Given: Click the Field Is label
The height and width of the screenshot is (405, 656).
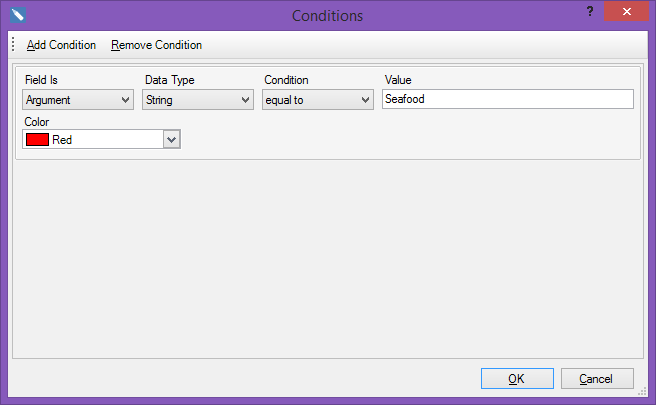Looking at the screenshot, I should [41, 80].
